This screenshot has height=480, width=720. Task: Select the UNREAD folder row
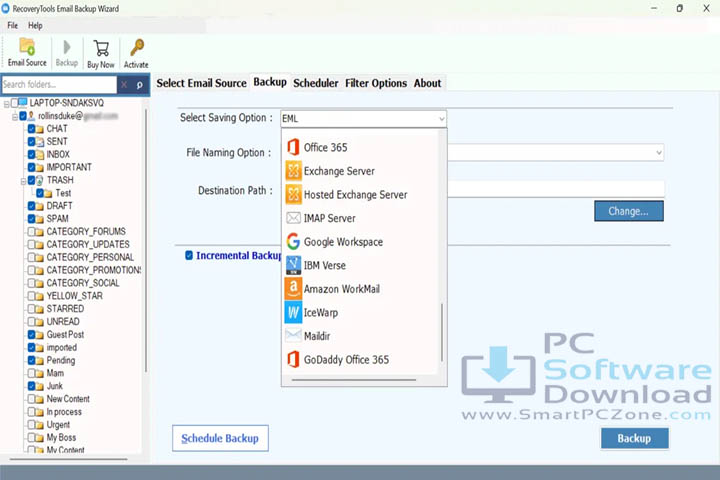tap(63, 322)
